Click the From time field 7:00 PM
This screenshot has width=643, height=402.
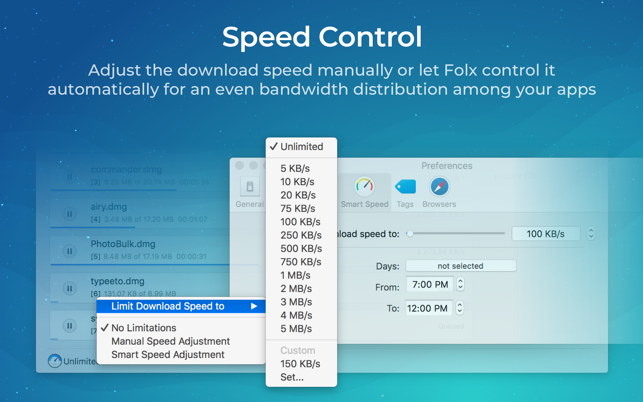click(430, 284)
